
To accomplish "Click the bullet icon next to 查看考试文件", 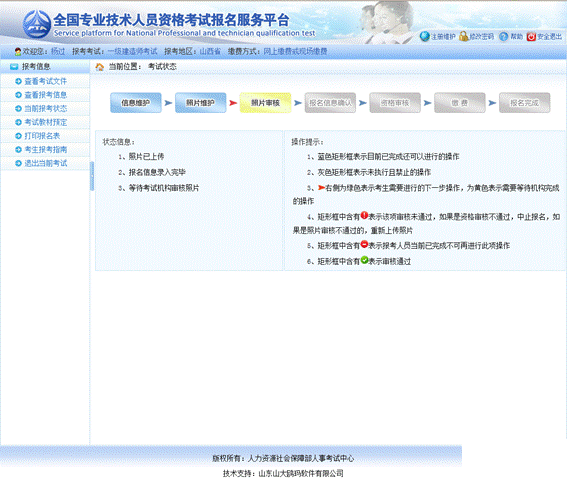I will [18, 81].
